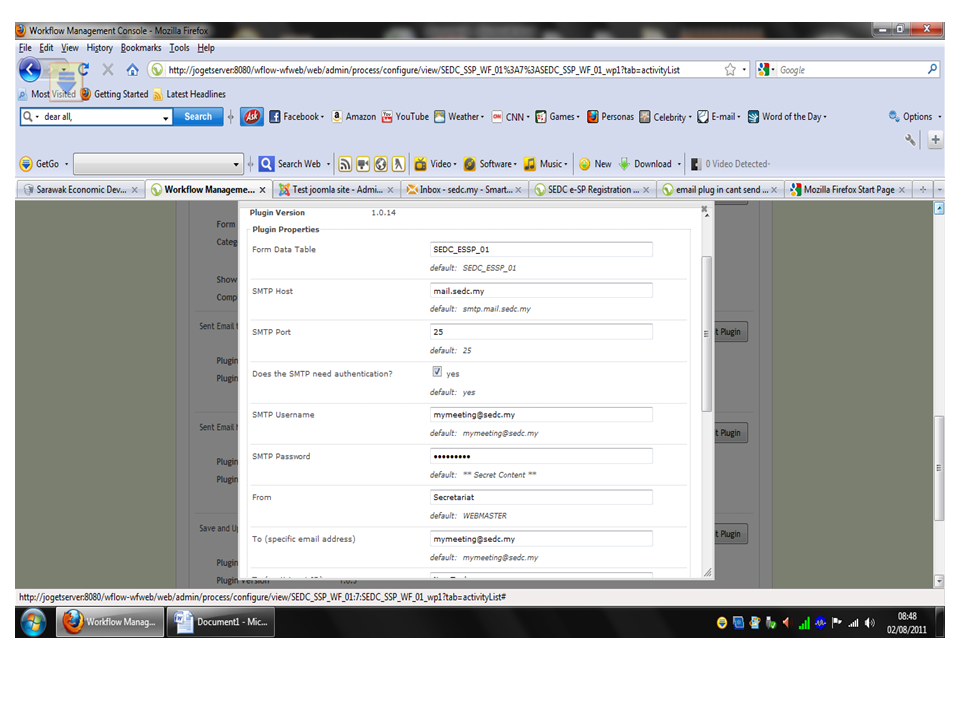Go back with the blue back arrow
This screenshot has width=960, height=720.
(x=30, y=70)
